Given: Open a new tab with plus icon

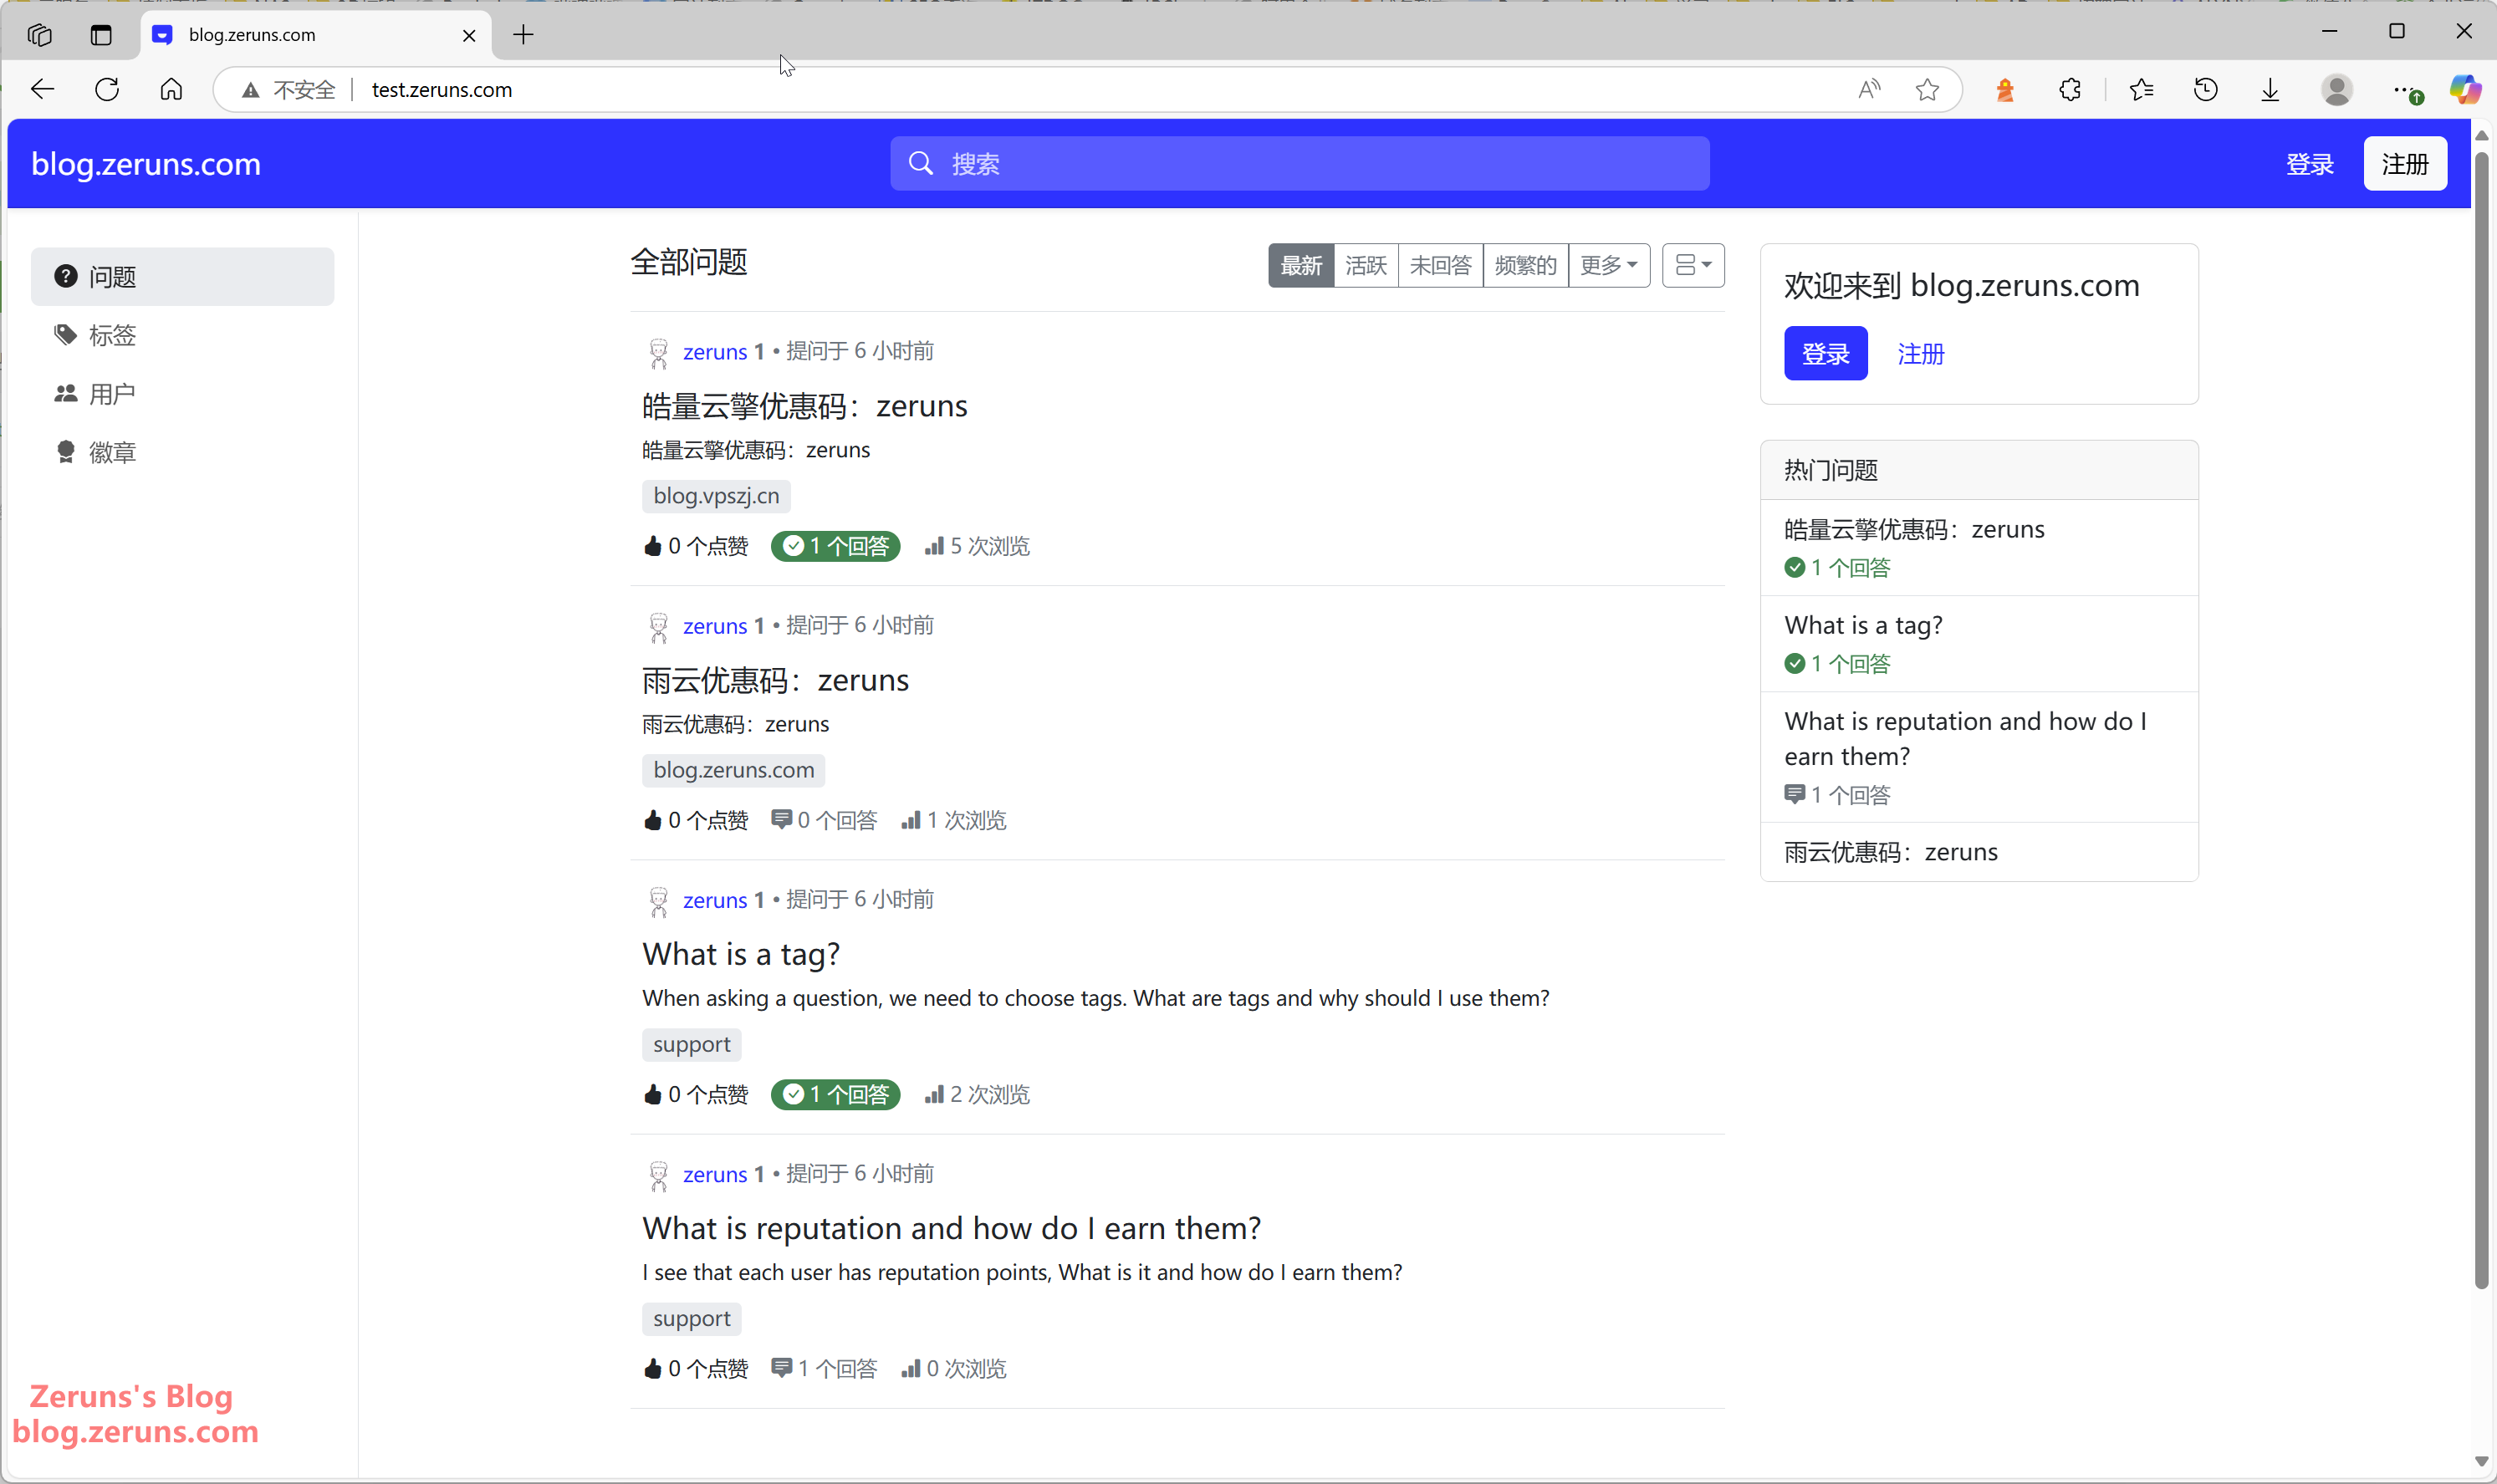Looking at the screenshot, I should pos(523,35).
